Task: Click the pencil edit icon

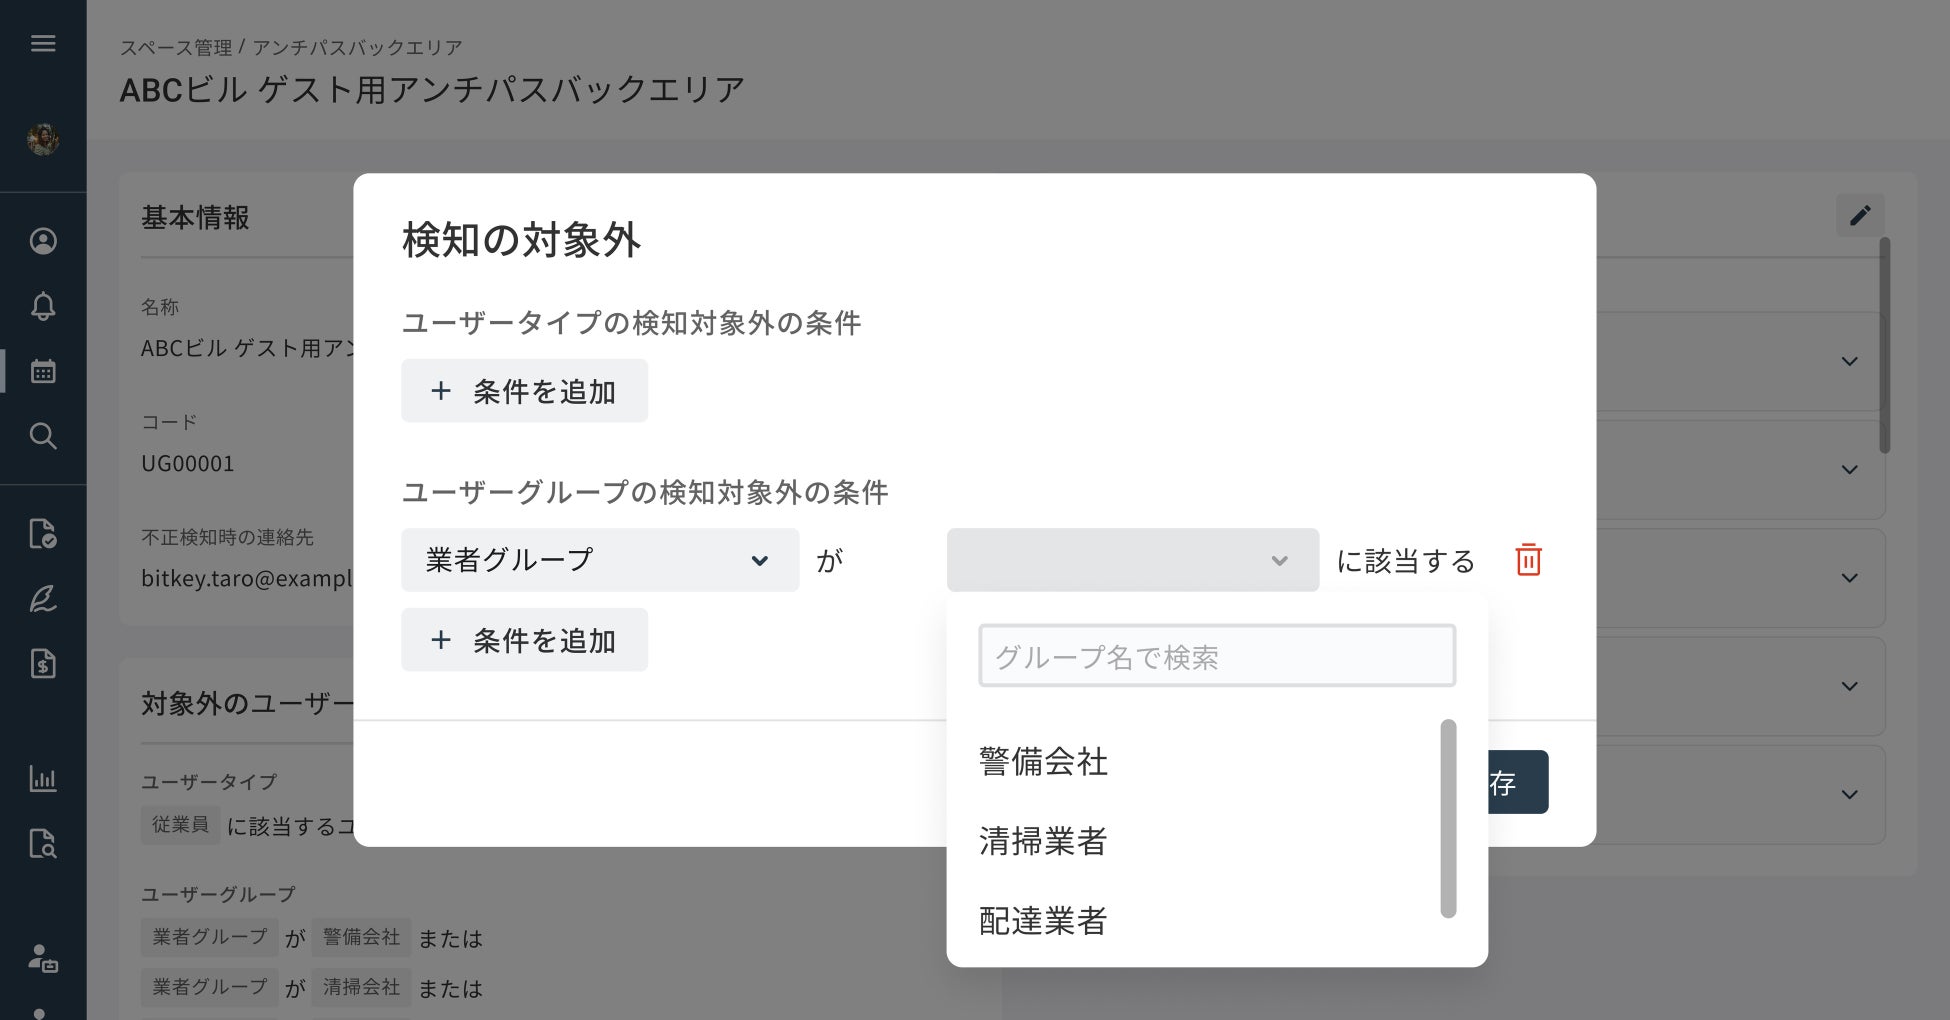Action: point(1860,216)
